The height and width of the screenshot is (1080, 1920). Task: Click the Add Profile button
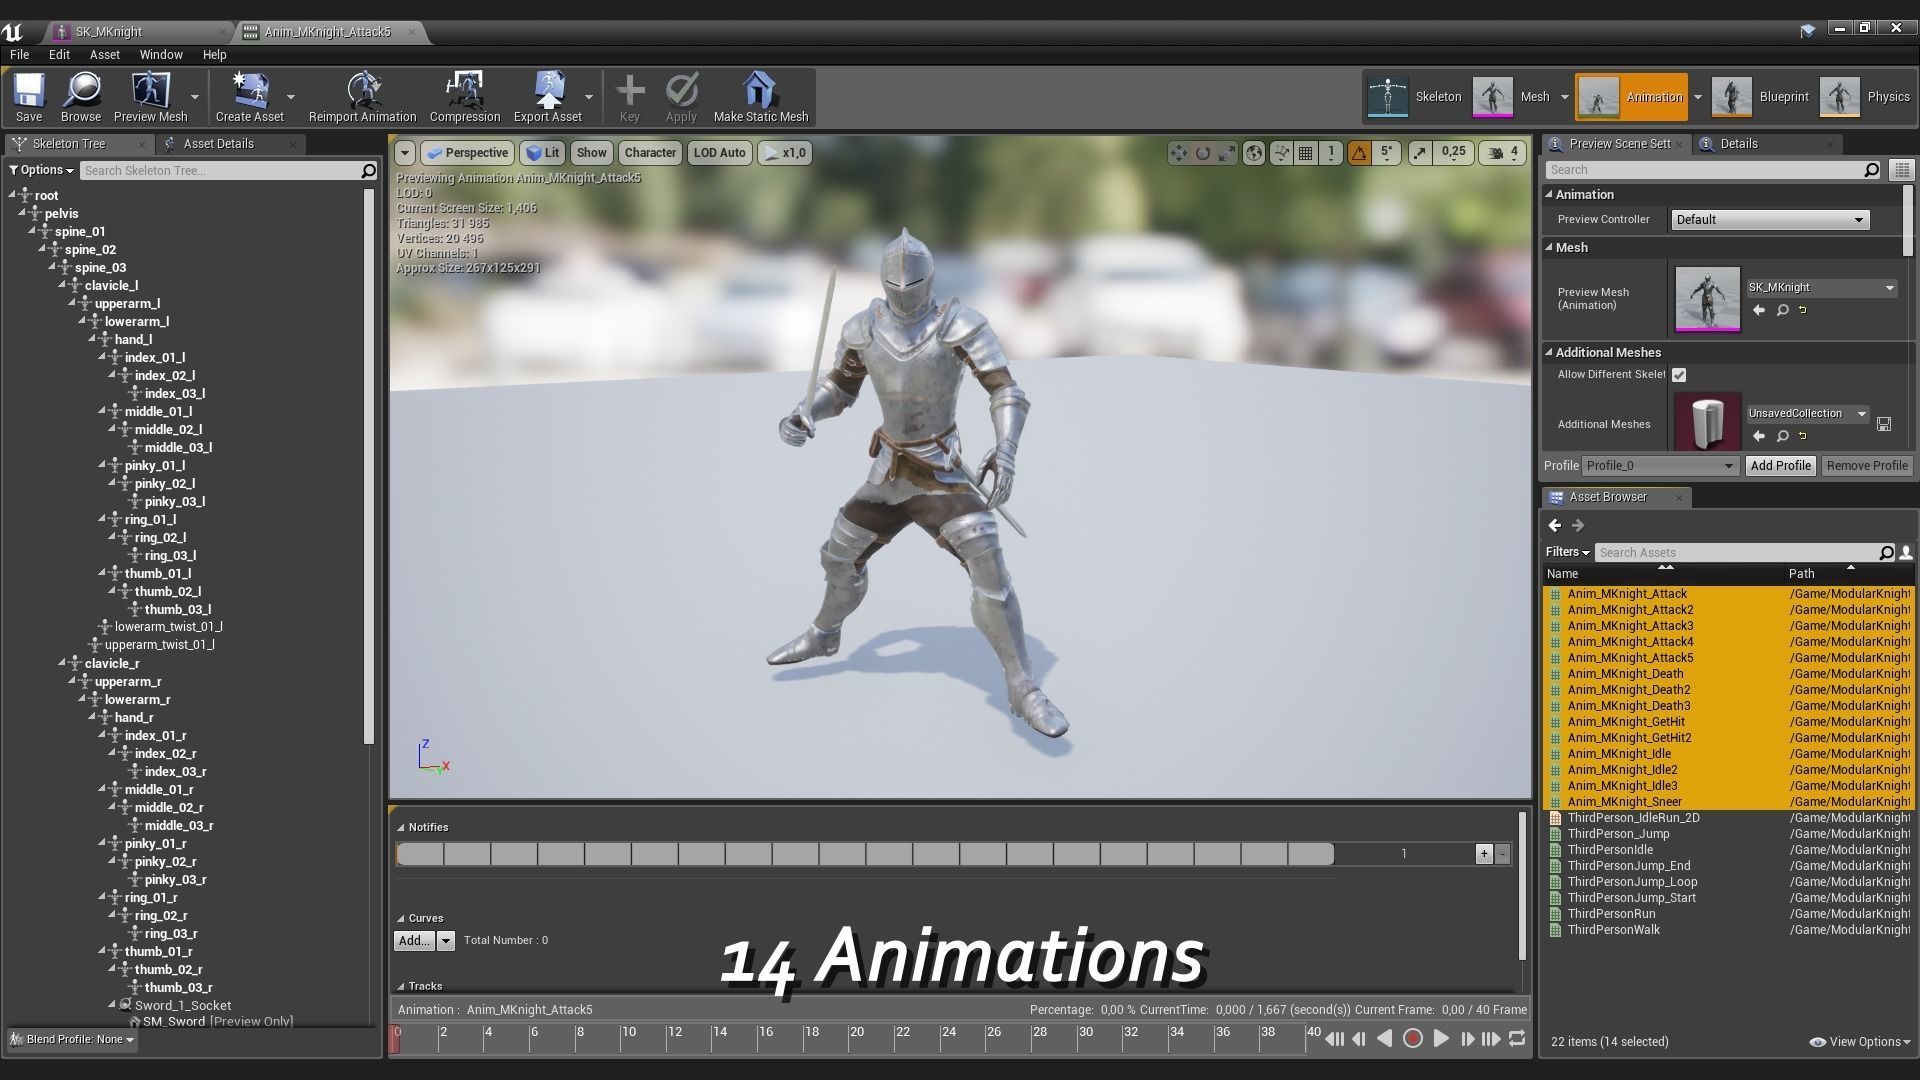click(1781, 466)
